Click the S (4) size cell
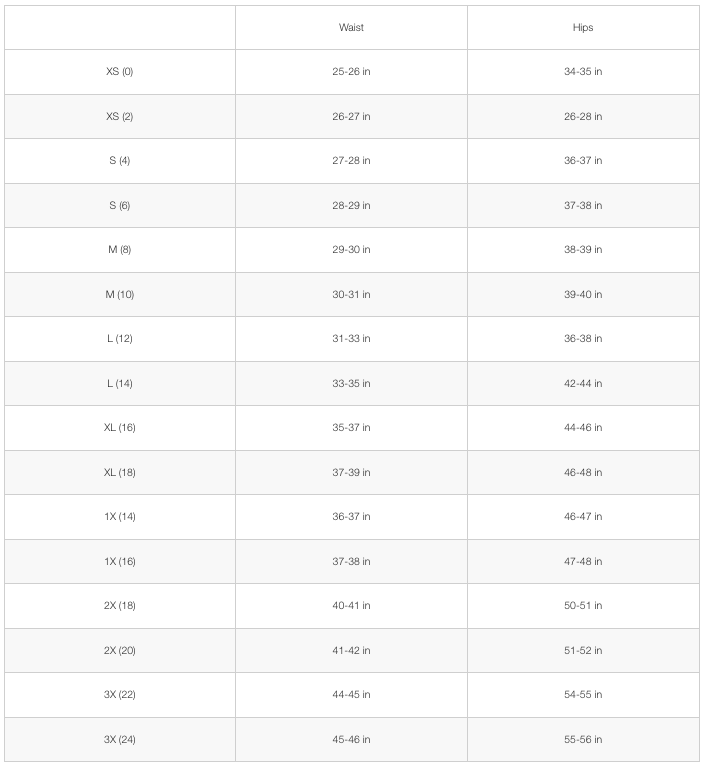Screen dimensions: 703x767 (119, 161)
